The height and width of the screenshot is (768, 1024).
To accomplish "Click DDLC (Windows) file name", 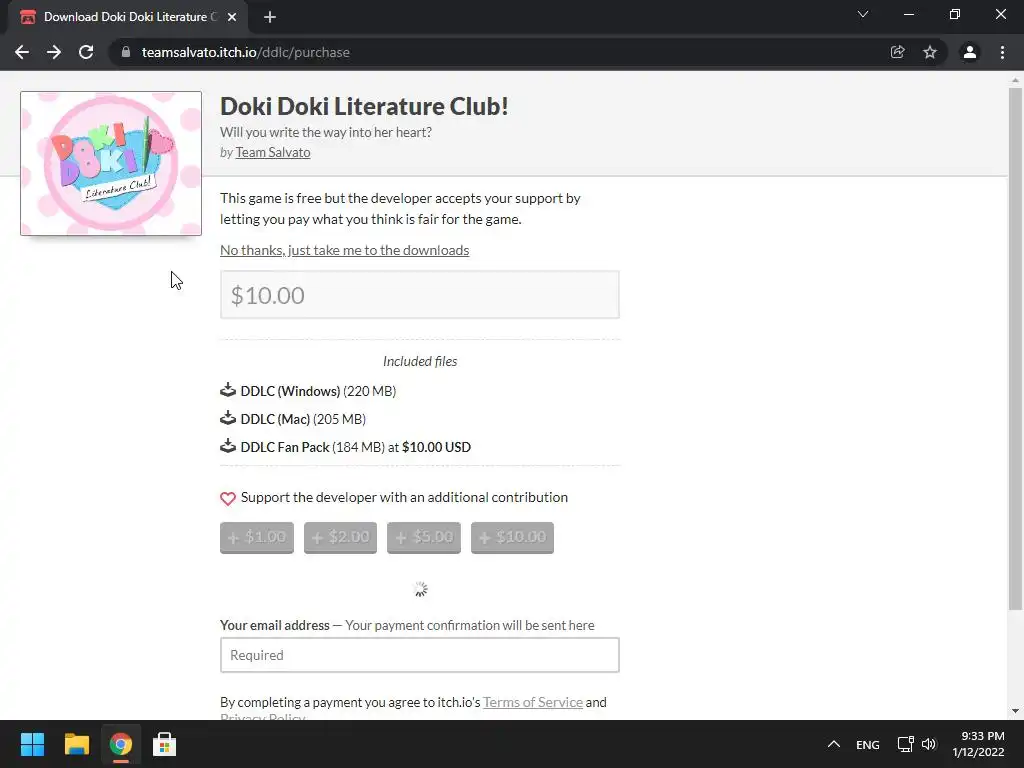I will point(290,391).
